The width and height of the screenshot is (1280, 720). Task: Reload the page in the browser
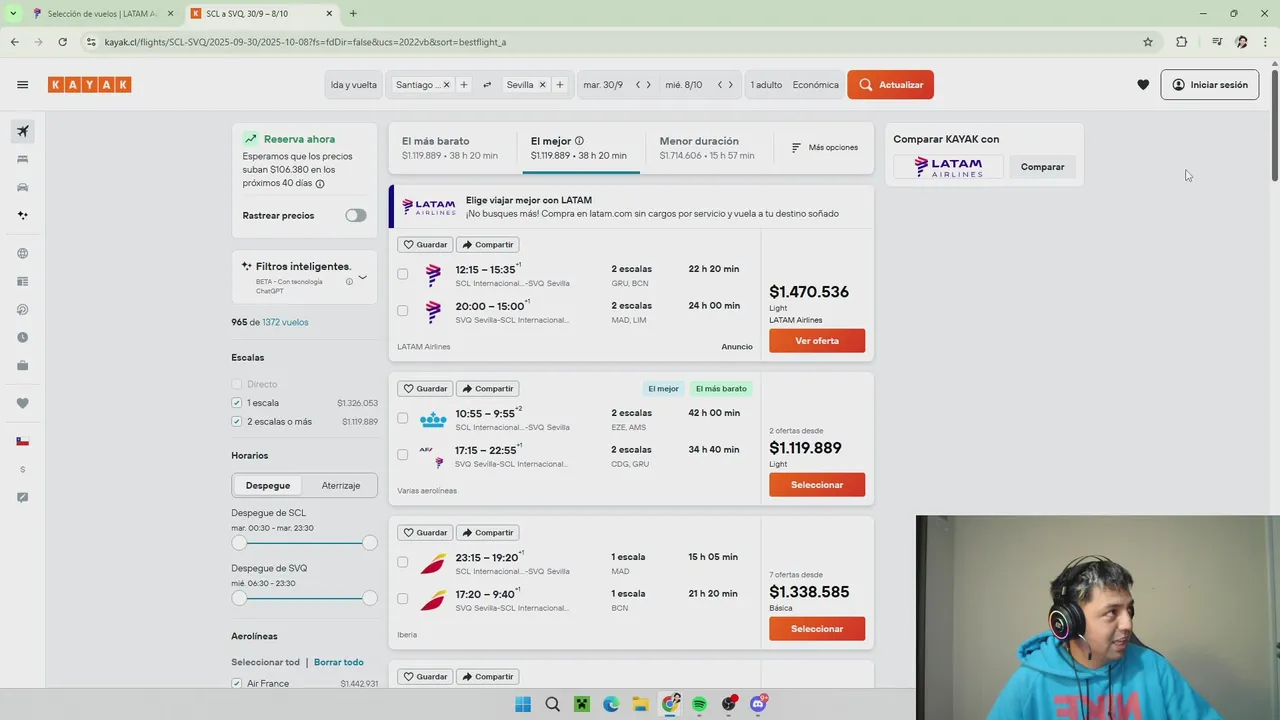tap(62, 42)
